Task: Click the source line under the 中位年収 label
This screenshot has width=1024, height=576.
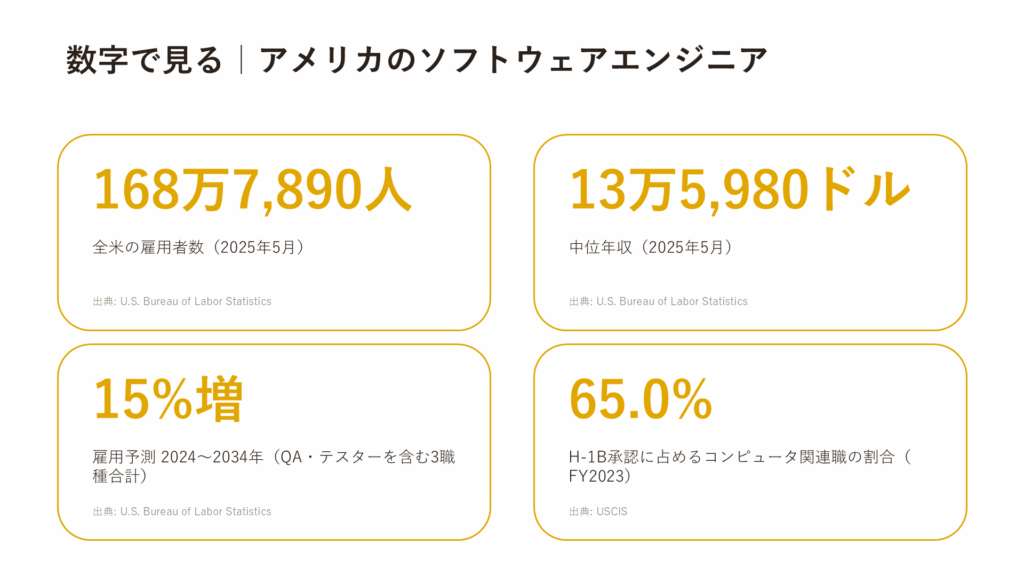Action: [658, 301]
